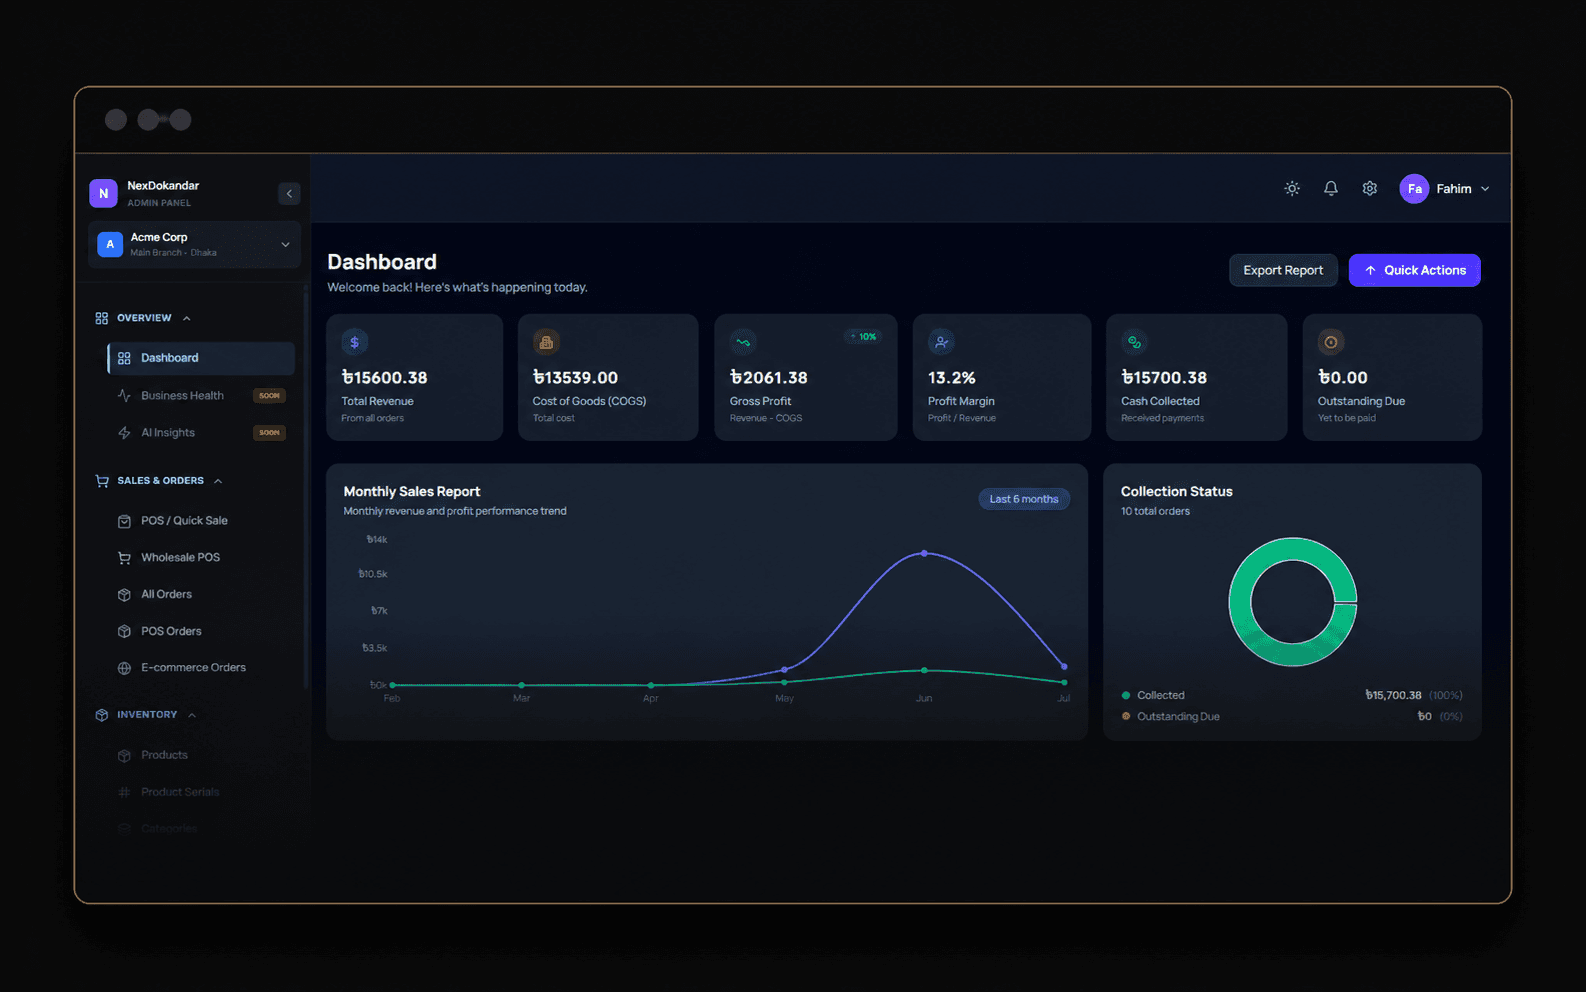Click the POS Orders box icon
This screenshot has height=992, width=1586.
click(124, 631)
